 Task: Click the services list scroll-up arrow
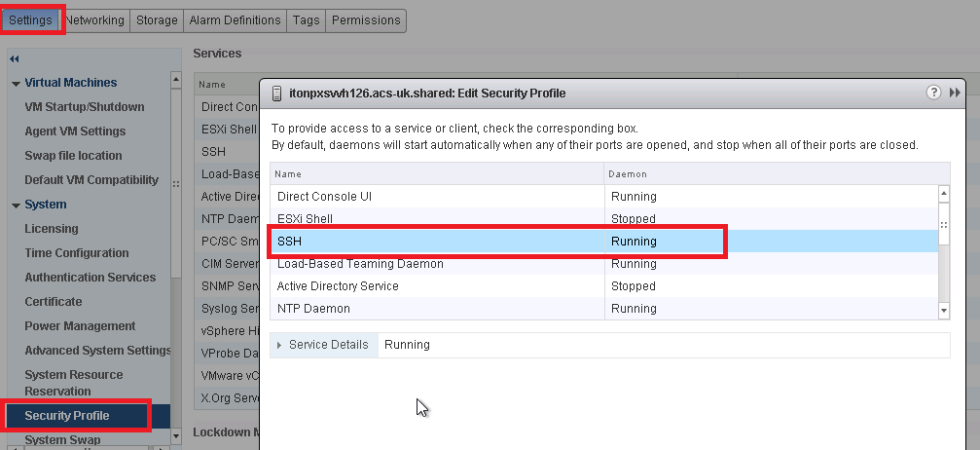click(944, 193)
